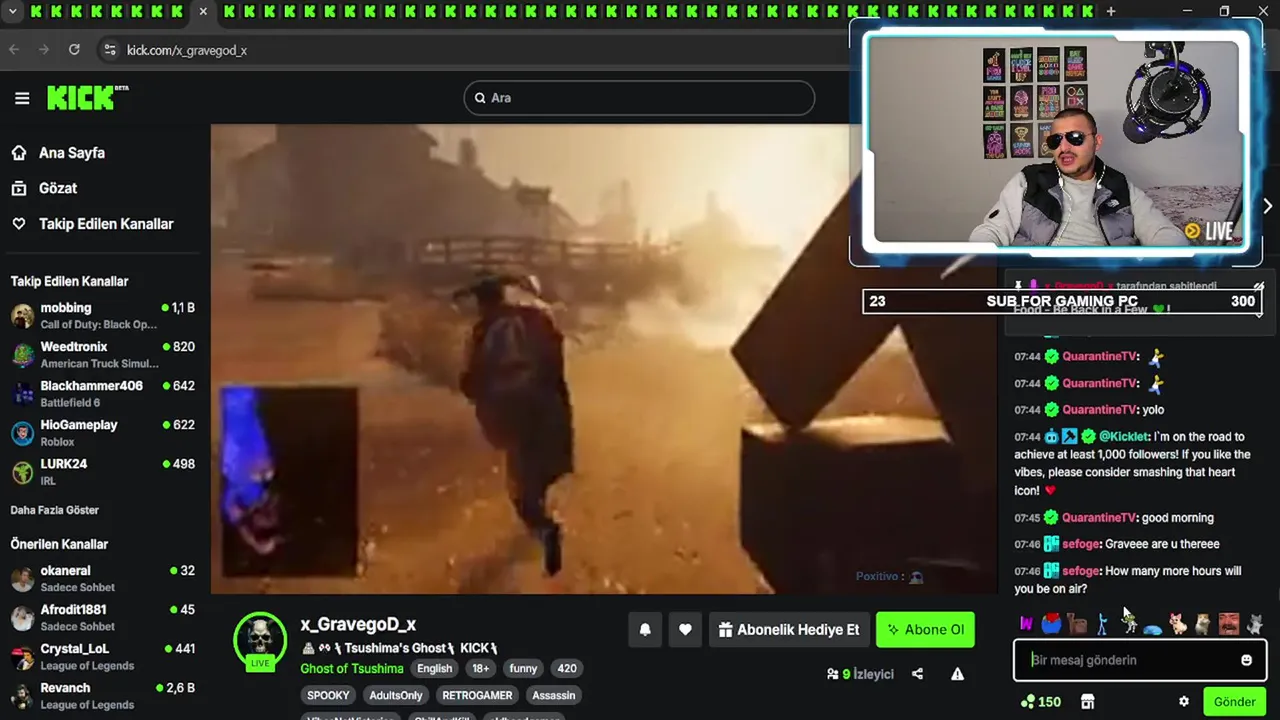
Task: Open the mobbing channel
Action: [x=102, y=315]
